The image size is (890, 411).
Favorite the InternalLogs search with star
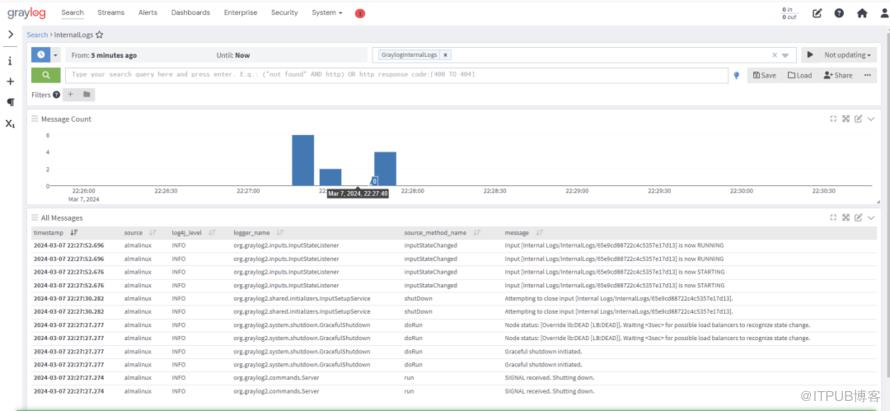tap(99, 34)
